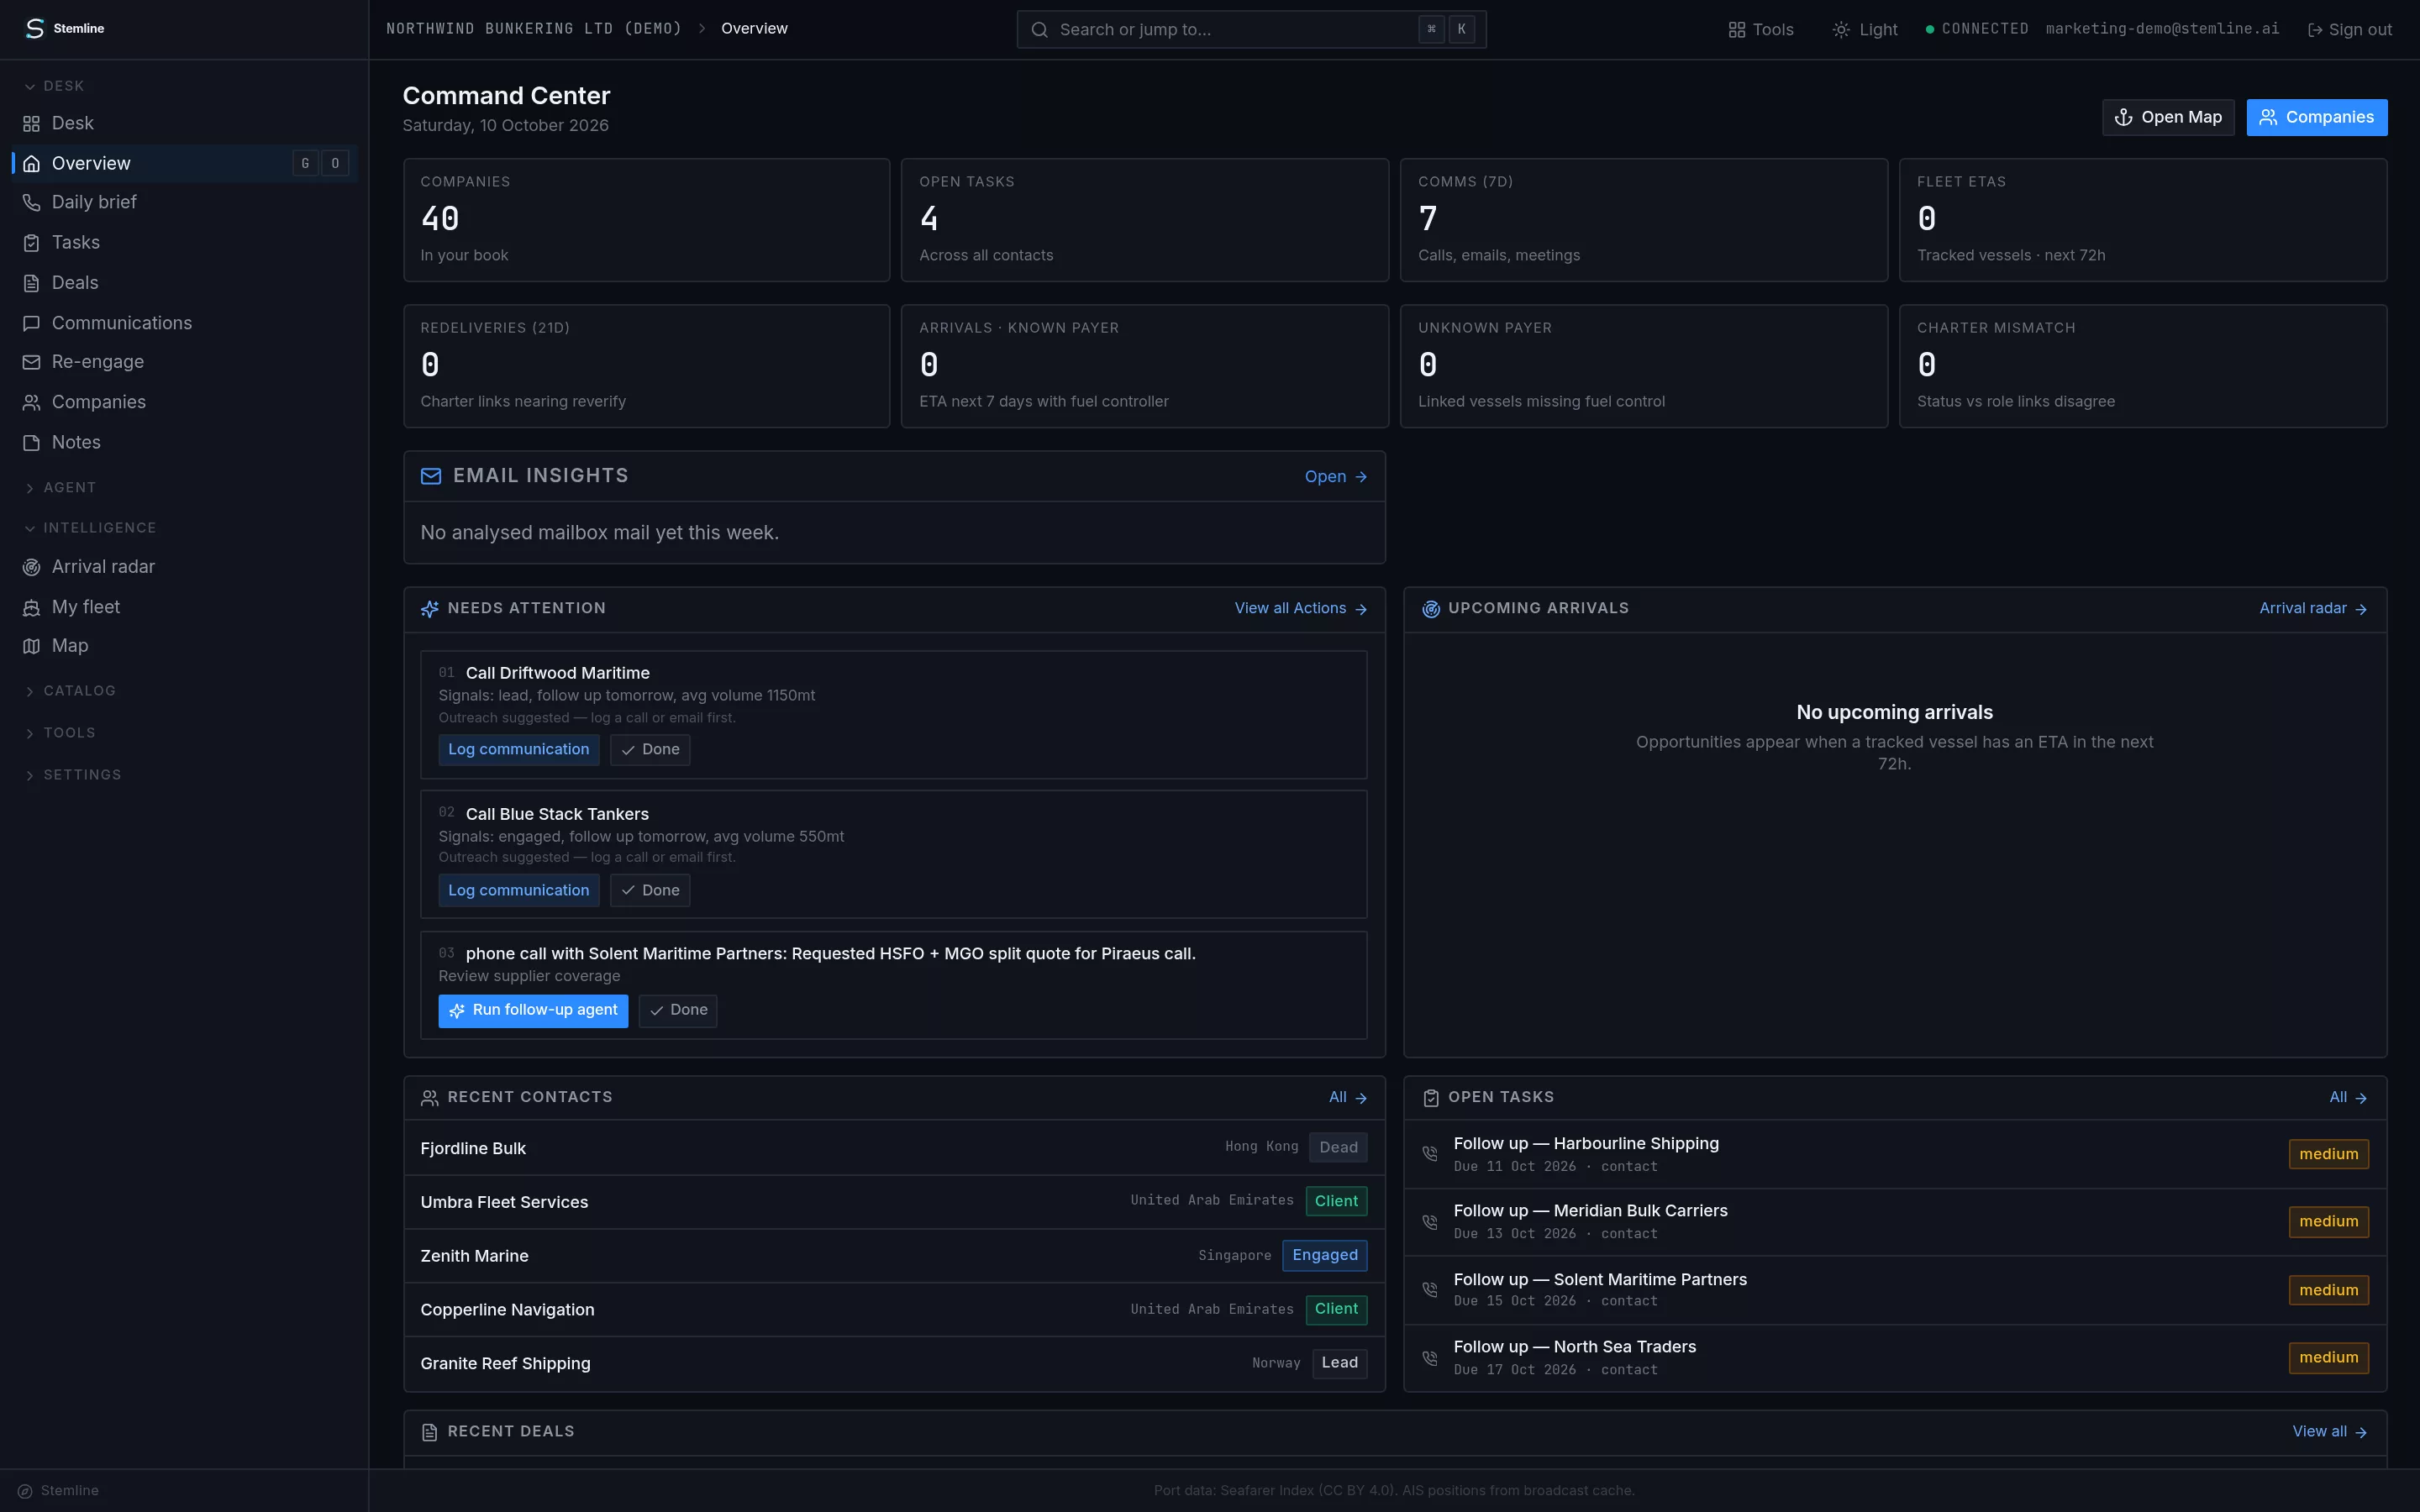Screen dimensions: 2420x1512
Task: Expand the TOOLS sidebar section
Action: click(60, 733)
